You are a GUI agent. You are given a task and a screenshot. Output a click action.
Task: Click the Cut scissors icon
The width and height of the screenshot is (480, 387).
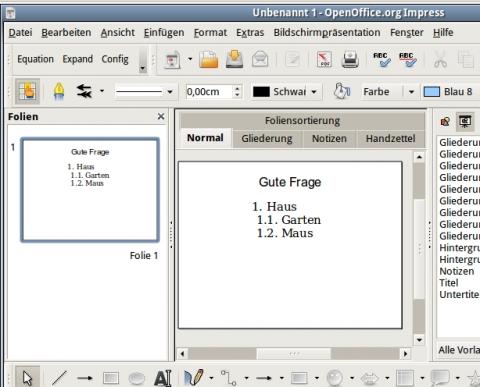coord(440,60)
